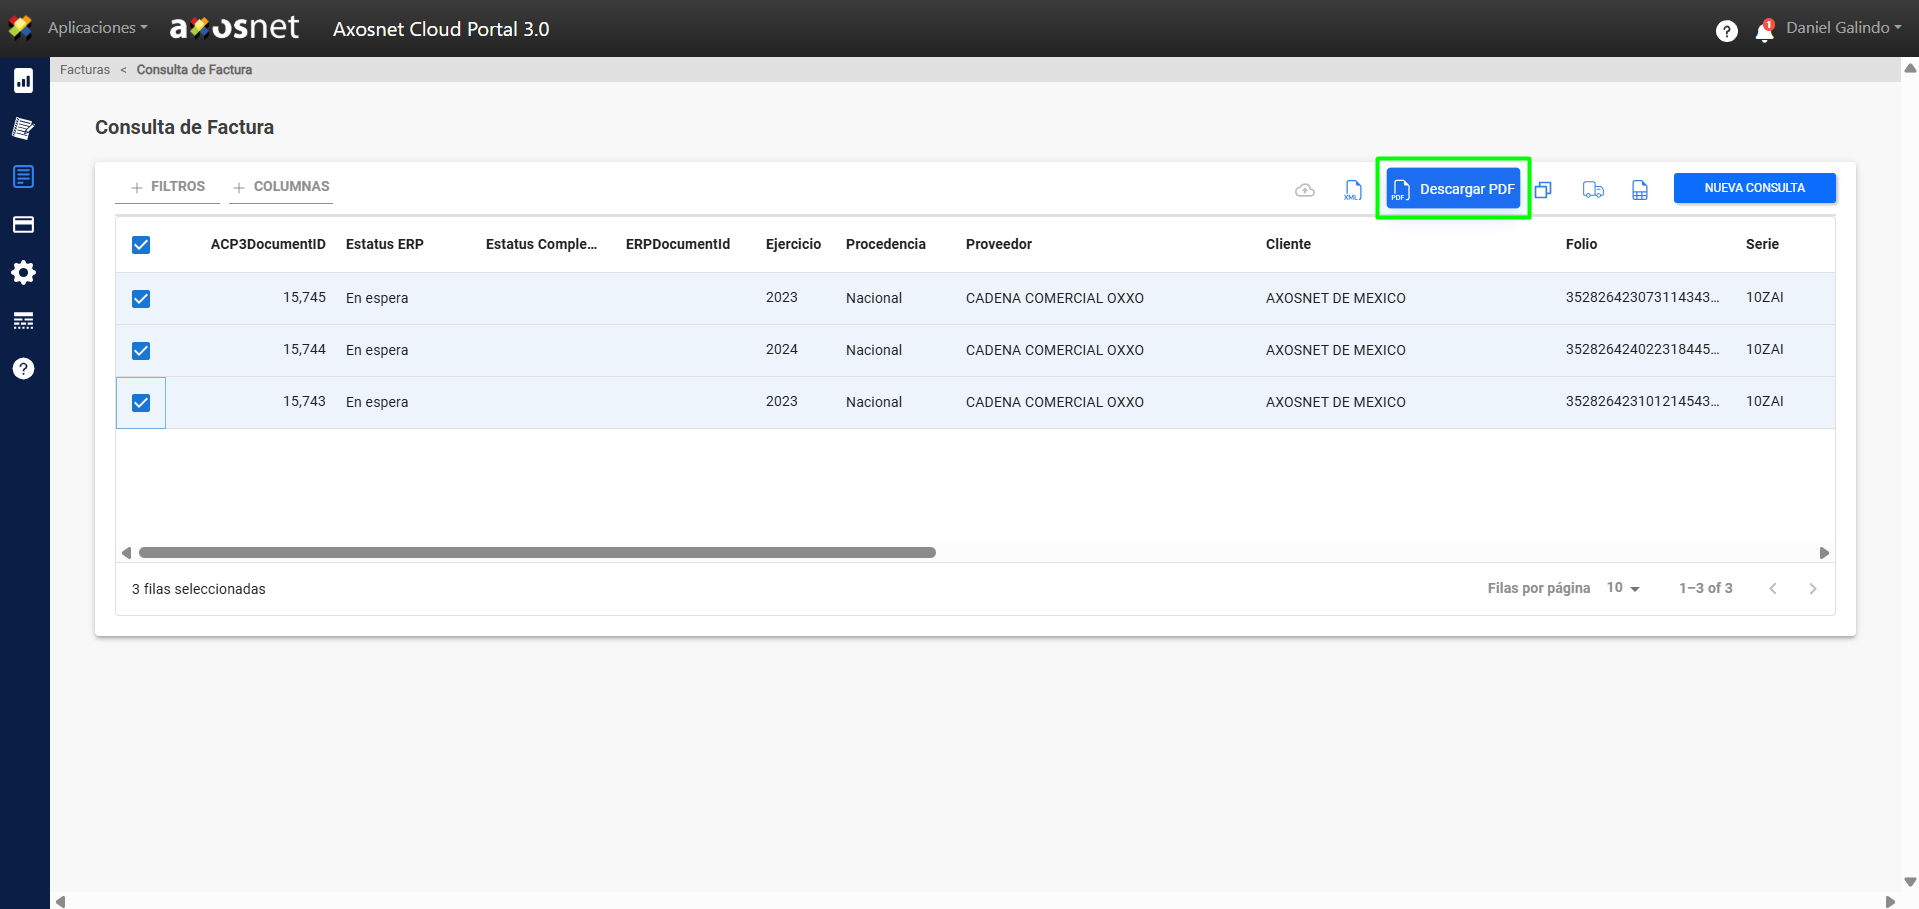This screenshot has width=1919, height=909.
Task: Open the notes pencil sidebar icon
Action: click(24, 128)
